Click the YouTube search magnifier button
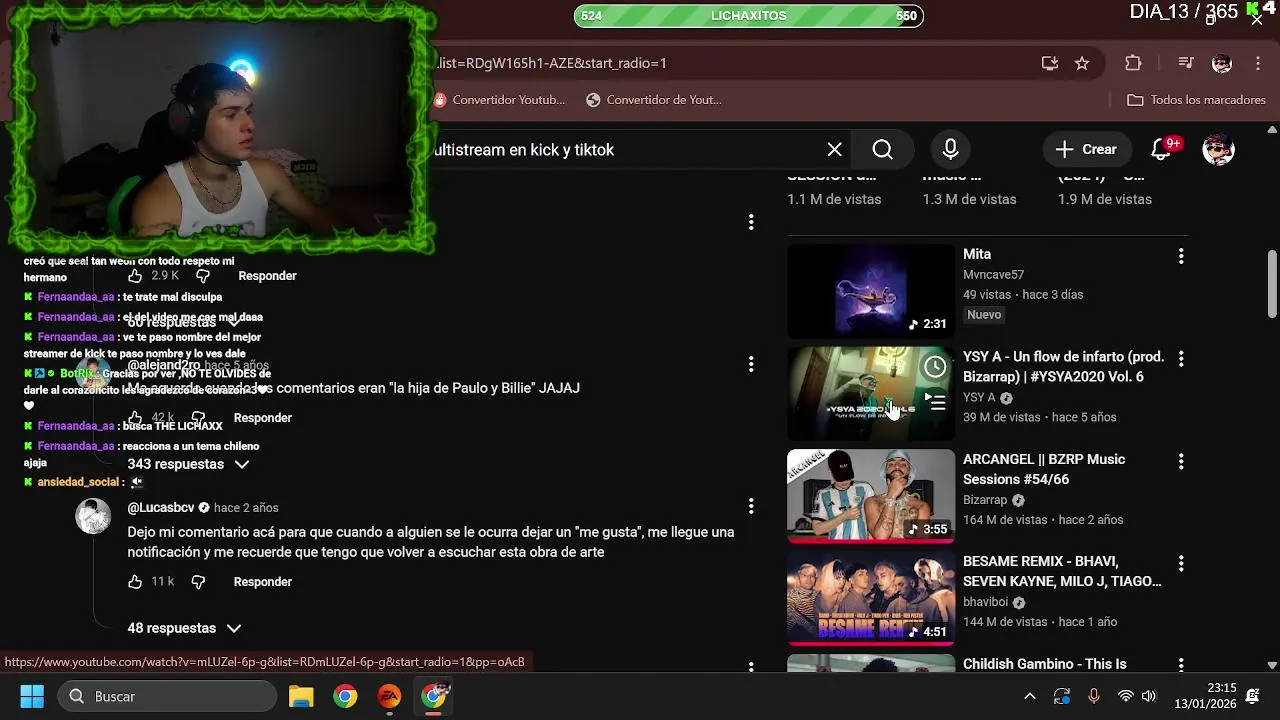This screenshot has height=720, width=1280. [882, 149]
